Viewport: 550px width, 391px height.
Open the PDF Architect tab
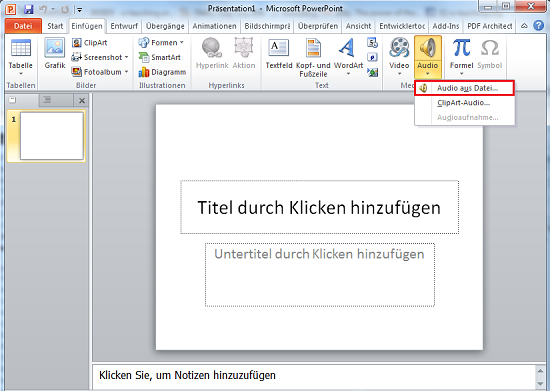pos(490,26)
